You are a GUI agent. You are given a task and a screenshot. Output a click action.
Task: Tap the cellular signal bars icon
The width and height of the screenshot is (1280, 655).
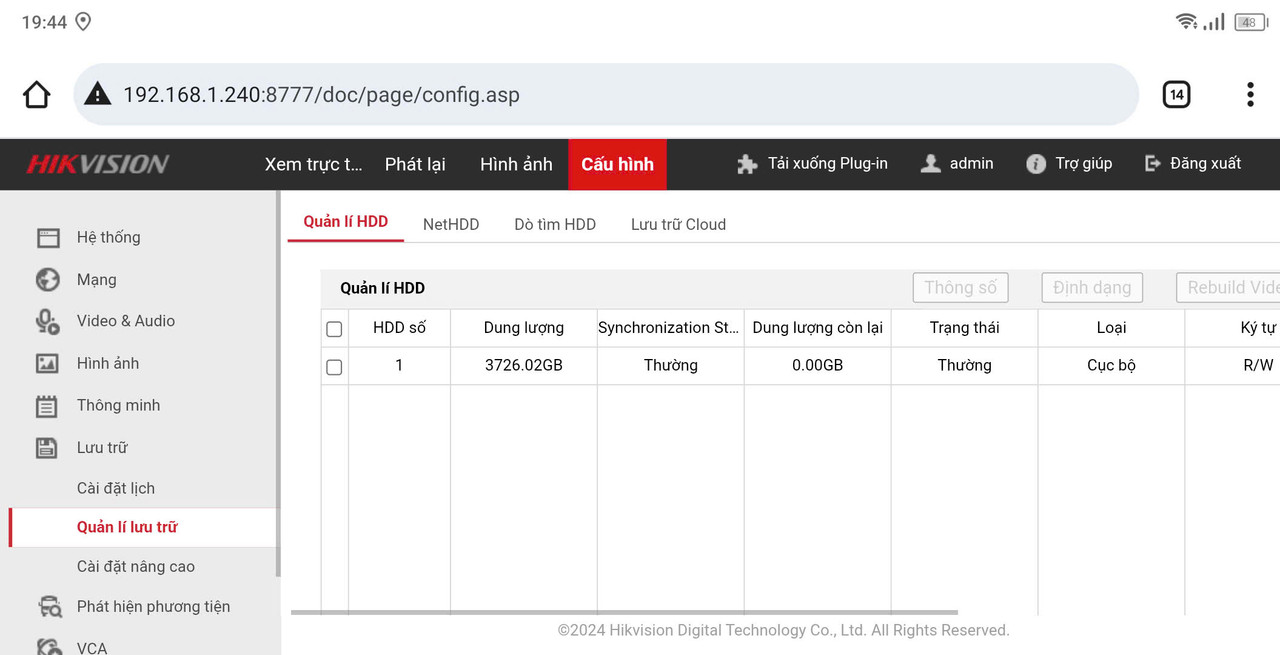pyautogui.click(x=1214, y=21)
